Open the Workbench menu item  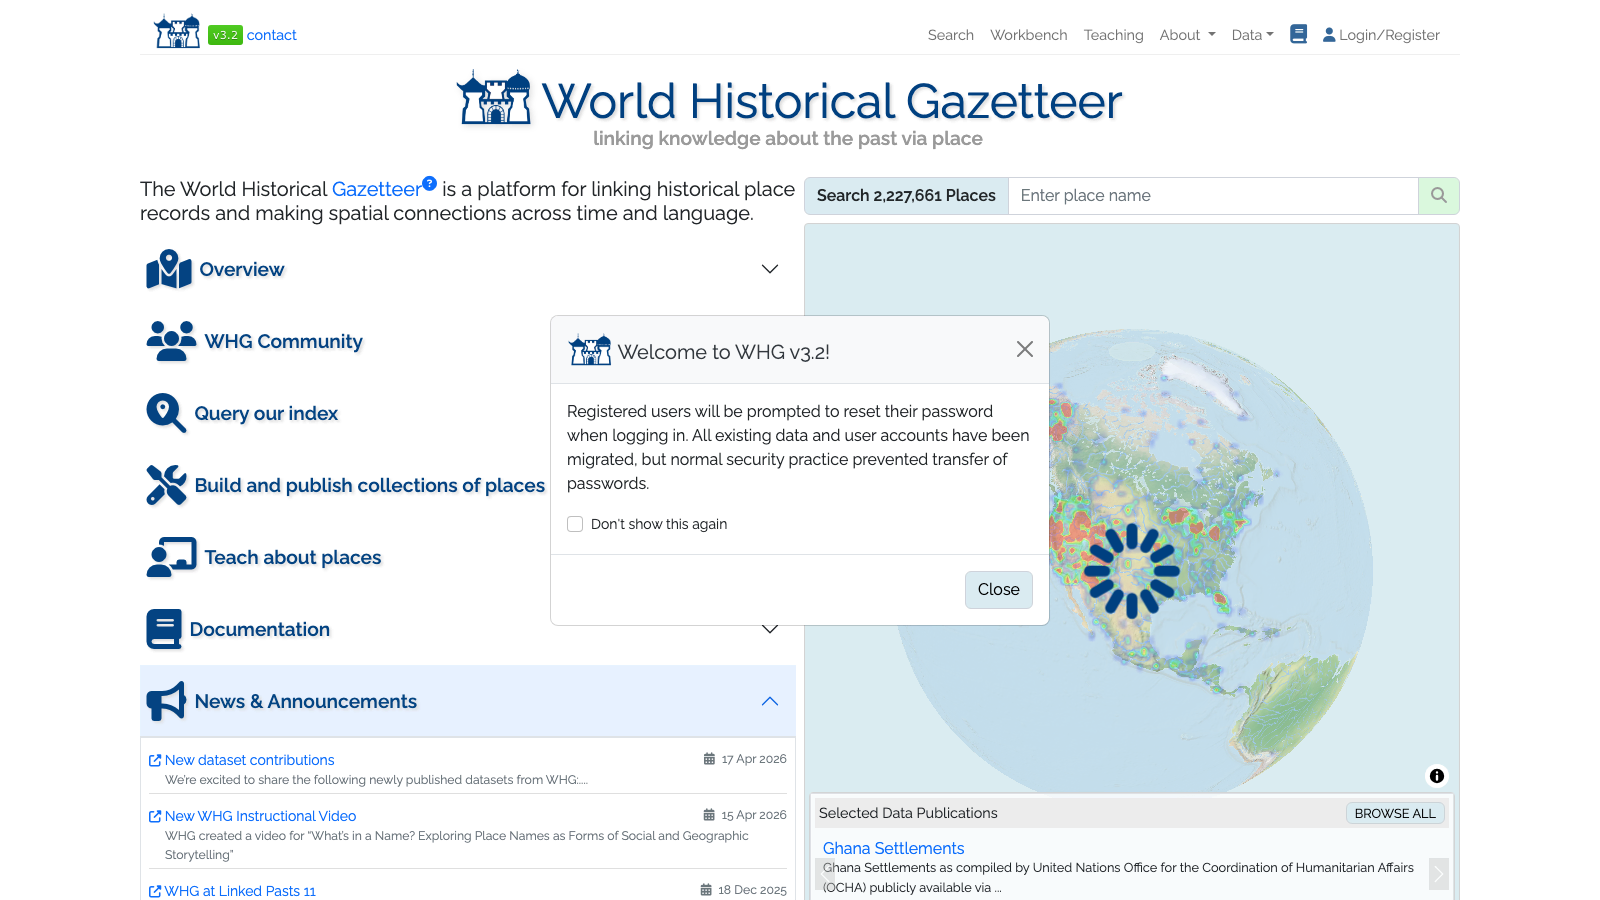coord(1029,34)
